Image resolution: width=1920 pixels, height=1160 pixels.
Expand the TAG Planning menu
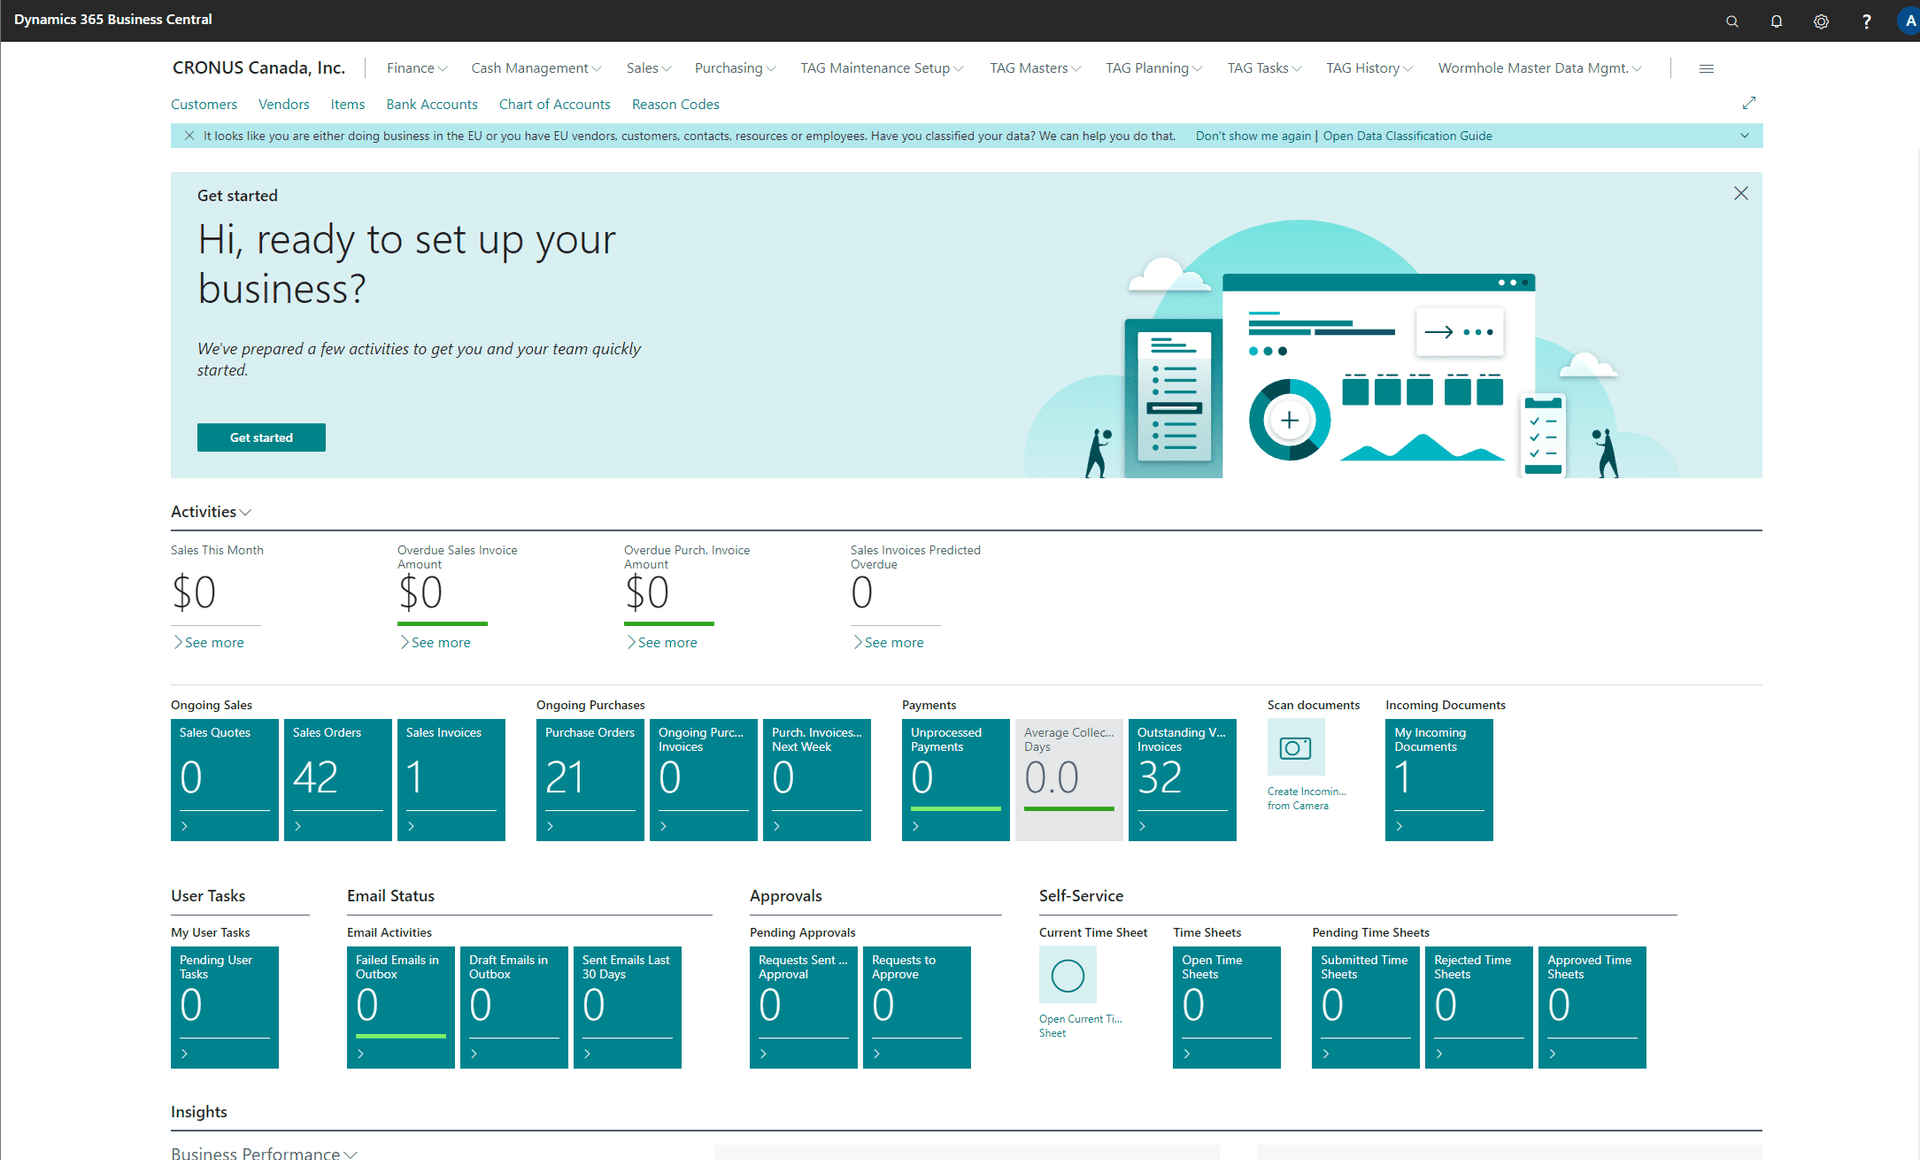pyautogui.click(x=1154, y=68)
